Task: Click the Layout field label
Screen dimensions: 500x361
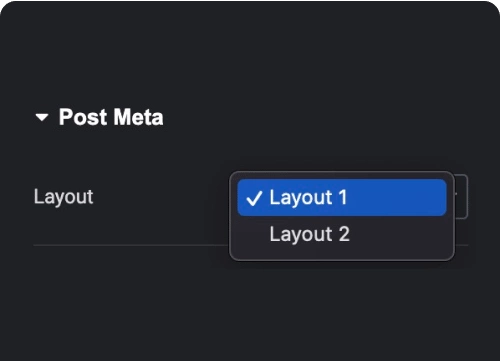Action: 63,197
